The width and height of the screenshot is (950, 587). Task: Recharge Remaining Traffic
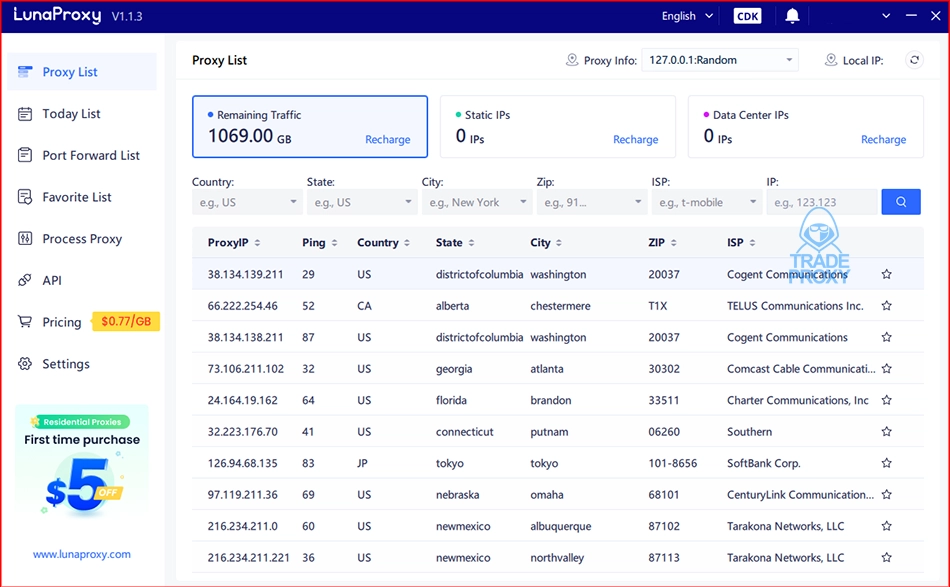(388, 139)
